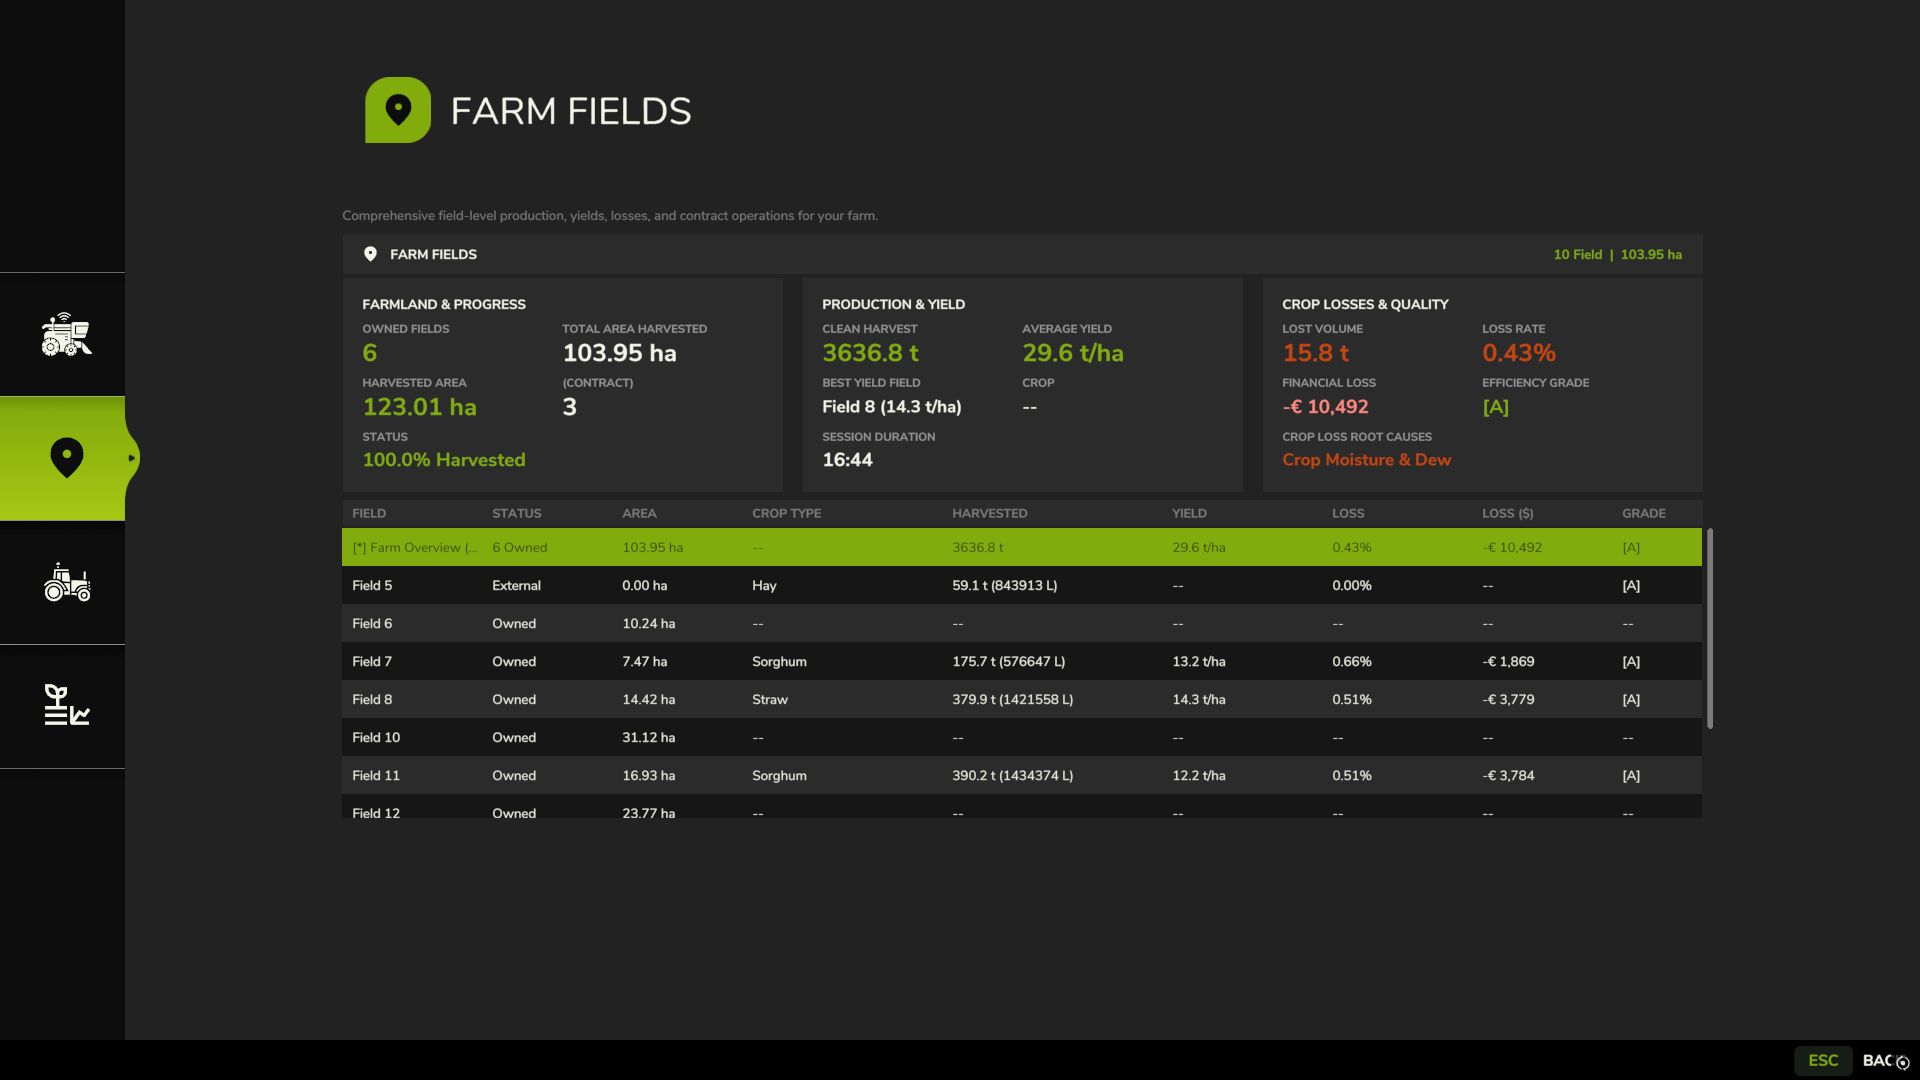The width and height of the screenshot is (1920, 1080).
Task: Click the table vertical scrollbar
Action: [x=1710, y=628]
